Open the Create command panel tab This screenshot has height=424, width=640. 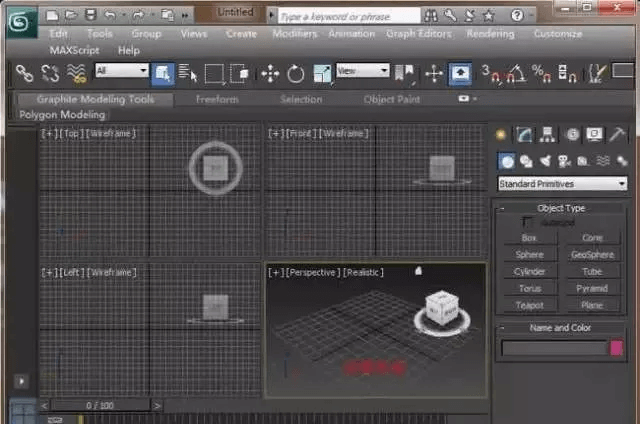pyautogui.click(x=501, y=134)
